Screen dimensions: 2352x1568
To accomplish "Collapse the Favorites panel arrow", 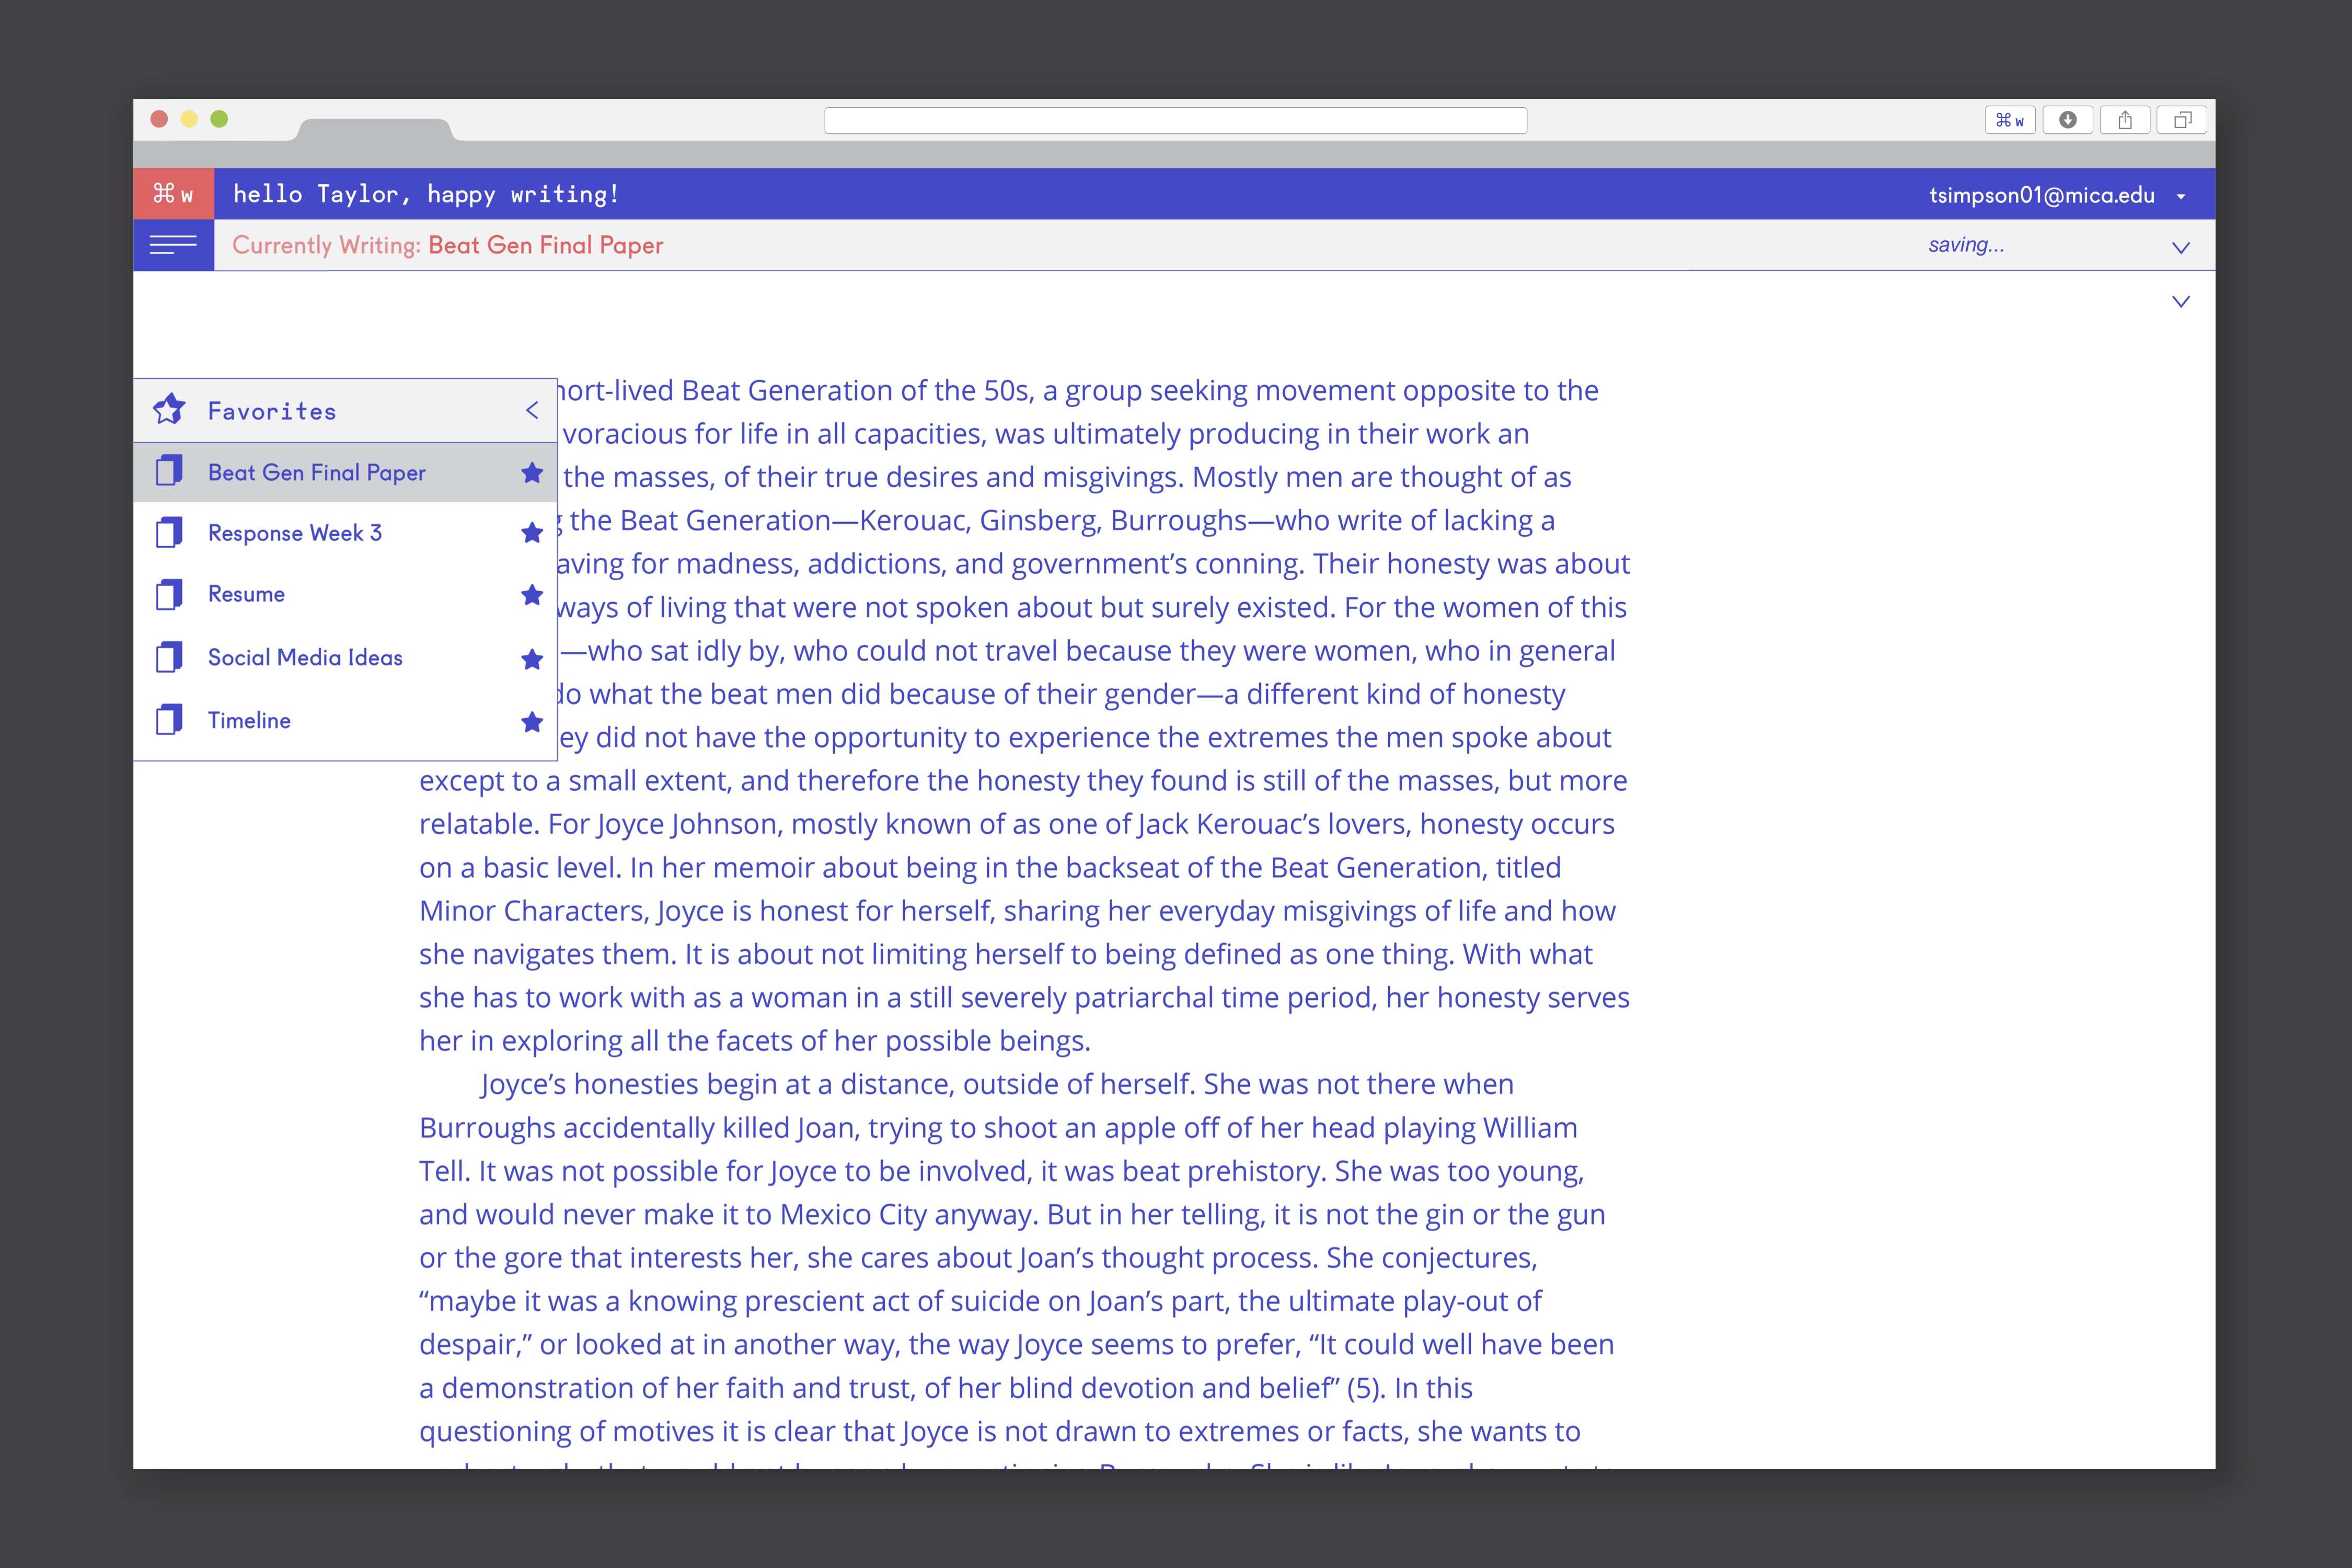I will click(532, 410).
